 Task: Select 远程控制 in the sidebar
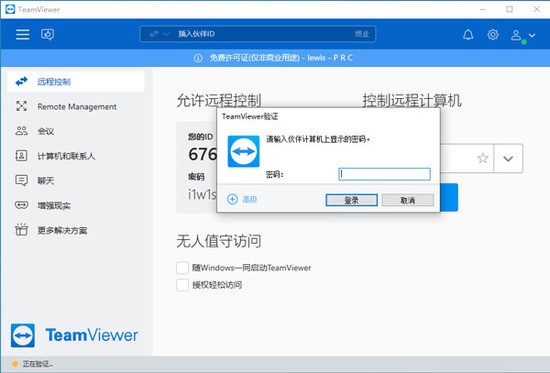pyautogui.click(x=76, y=81)
